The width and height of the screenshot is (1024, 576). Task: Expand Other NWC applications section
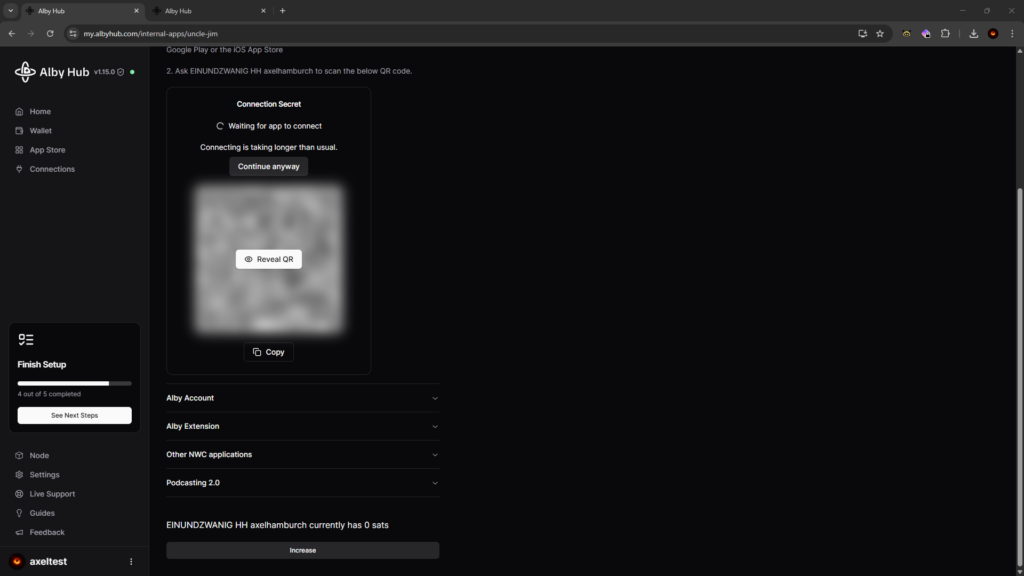pos(302,454)
